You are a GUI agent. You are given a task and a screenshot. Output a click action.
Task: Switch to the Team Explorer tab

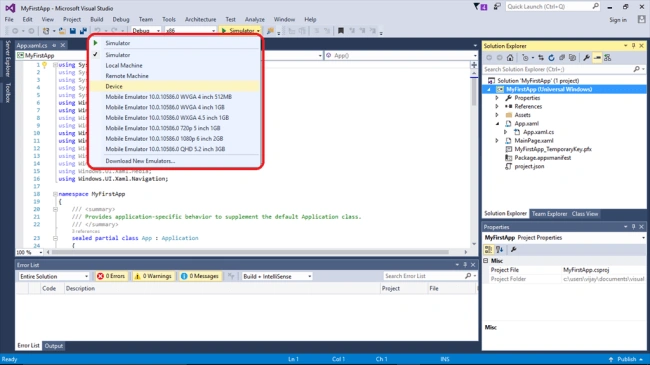[549, 214]
